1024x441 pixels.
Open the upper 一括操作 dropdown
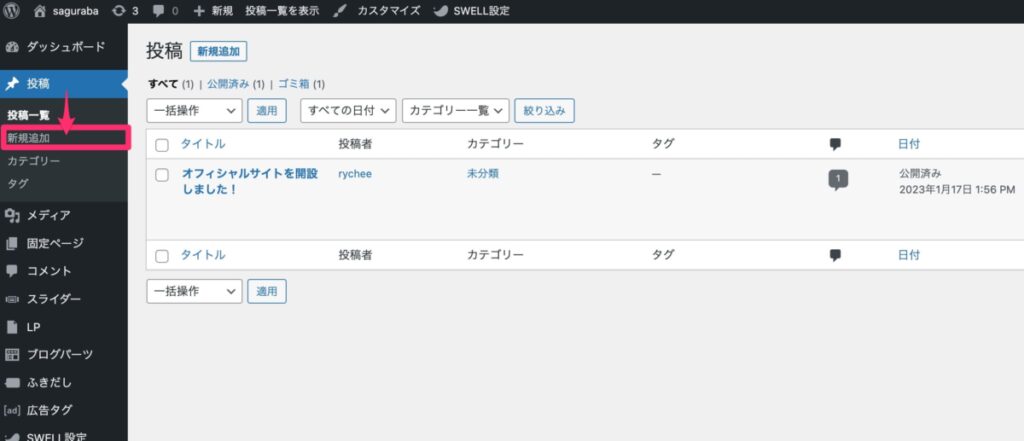(194, 110)
